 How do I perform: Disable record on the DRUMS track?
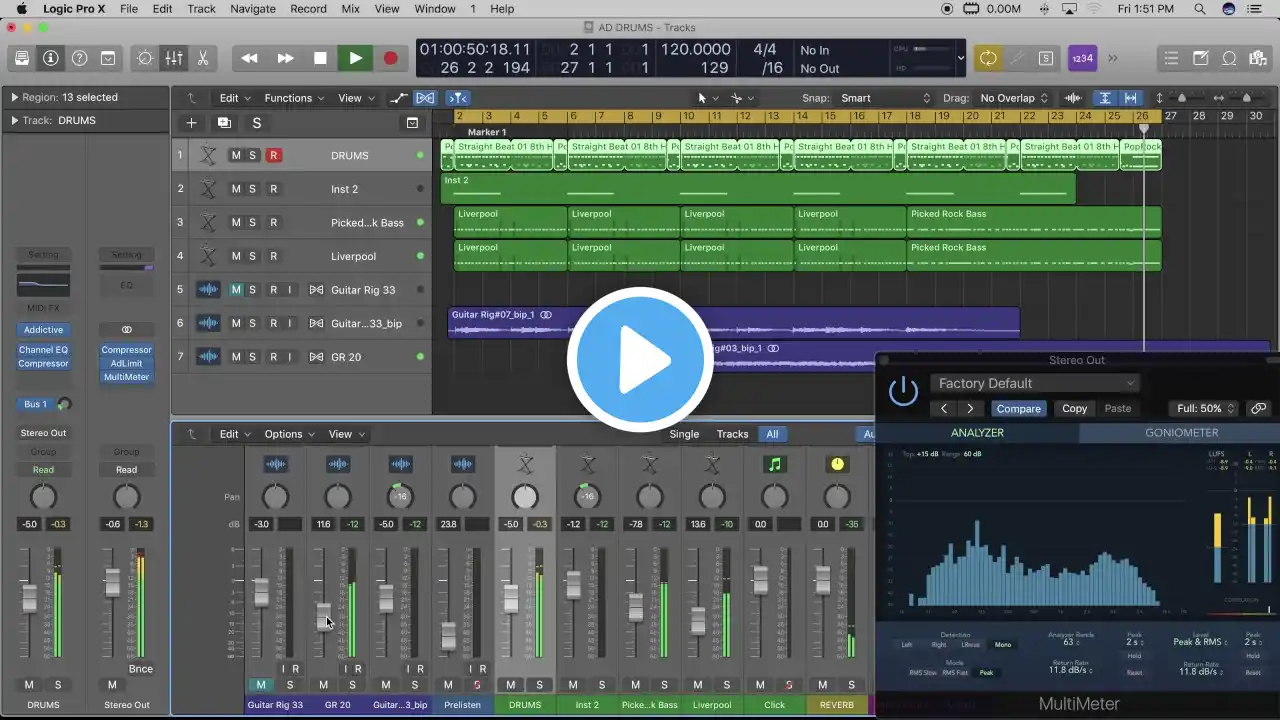click(273, 155)
